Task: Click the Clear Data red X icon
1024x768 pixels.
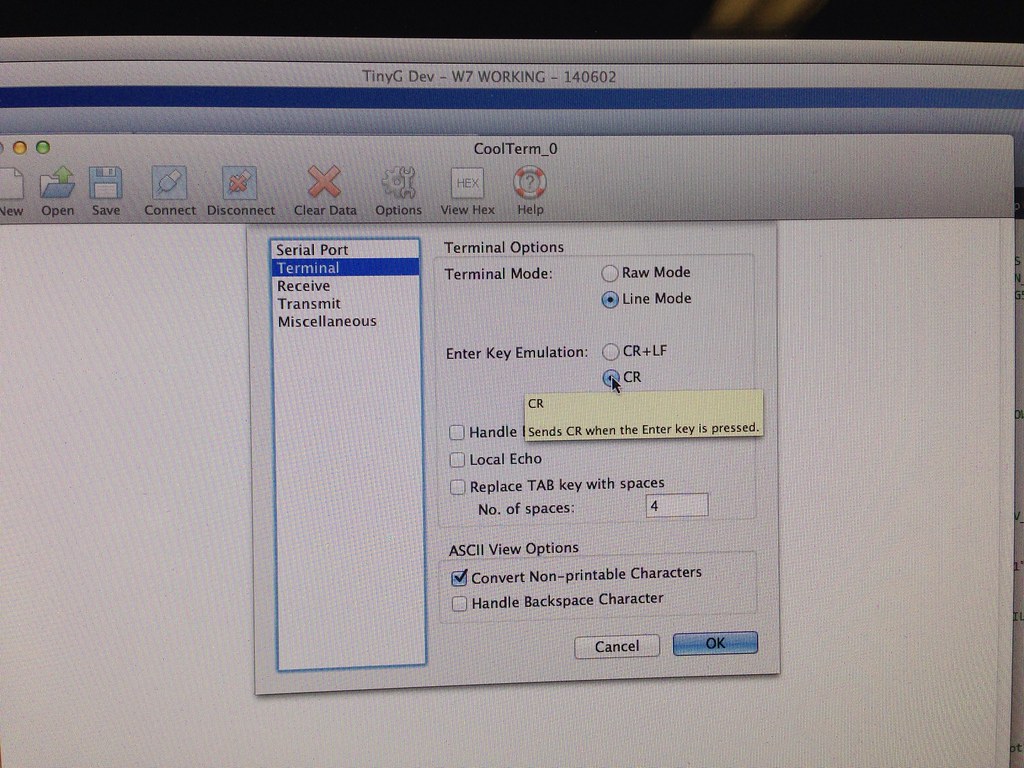Action: click(x=325, y=182)
